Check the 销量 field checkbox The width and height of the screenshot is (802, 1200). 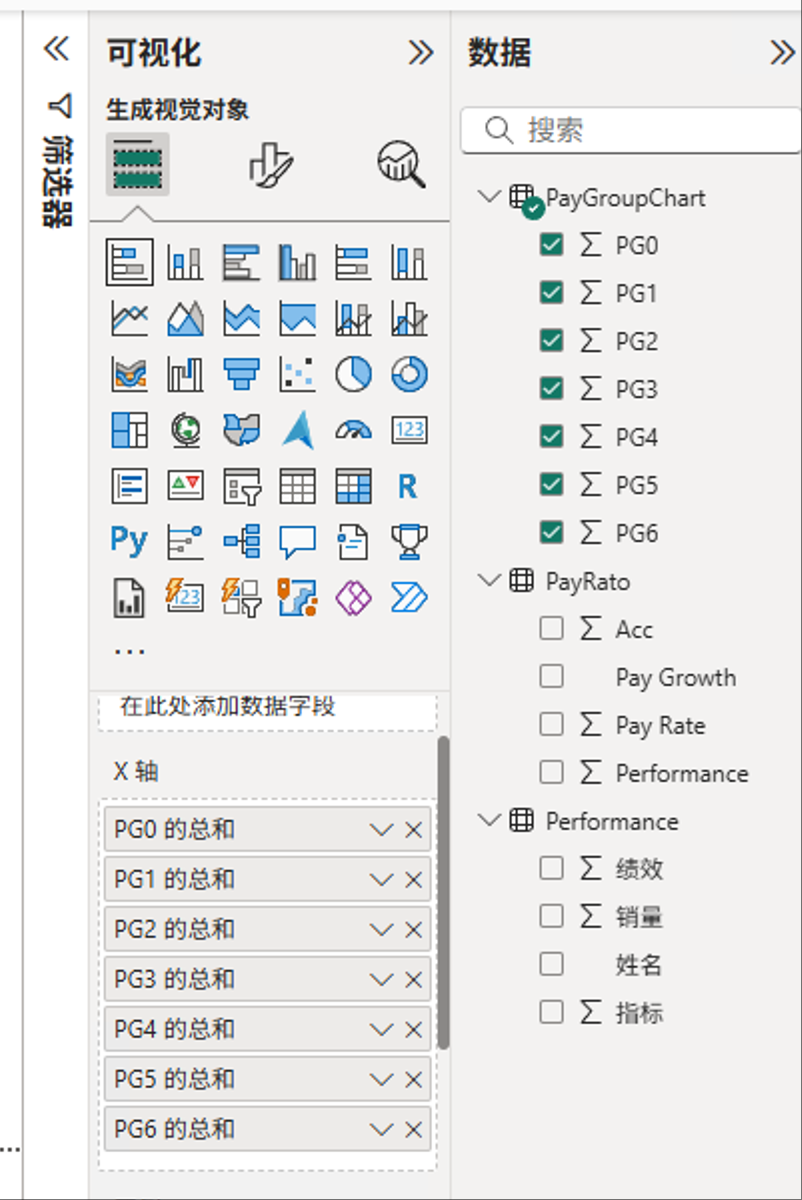(x=551, y=916)
